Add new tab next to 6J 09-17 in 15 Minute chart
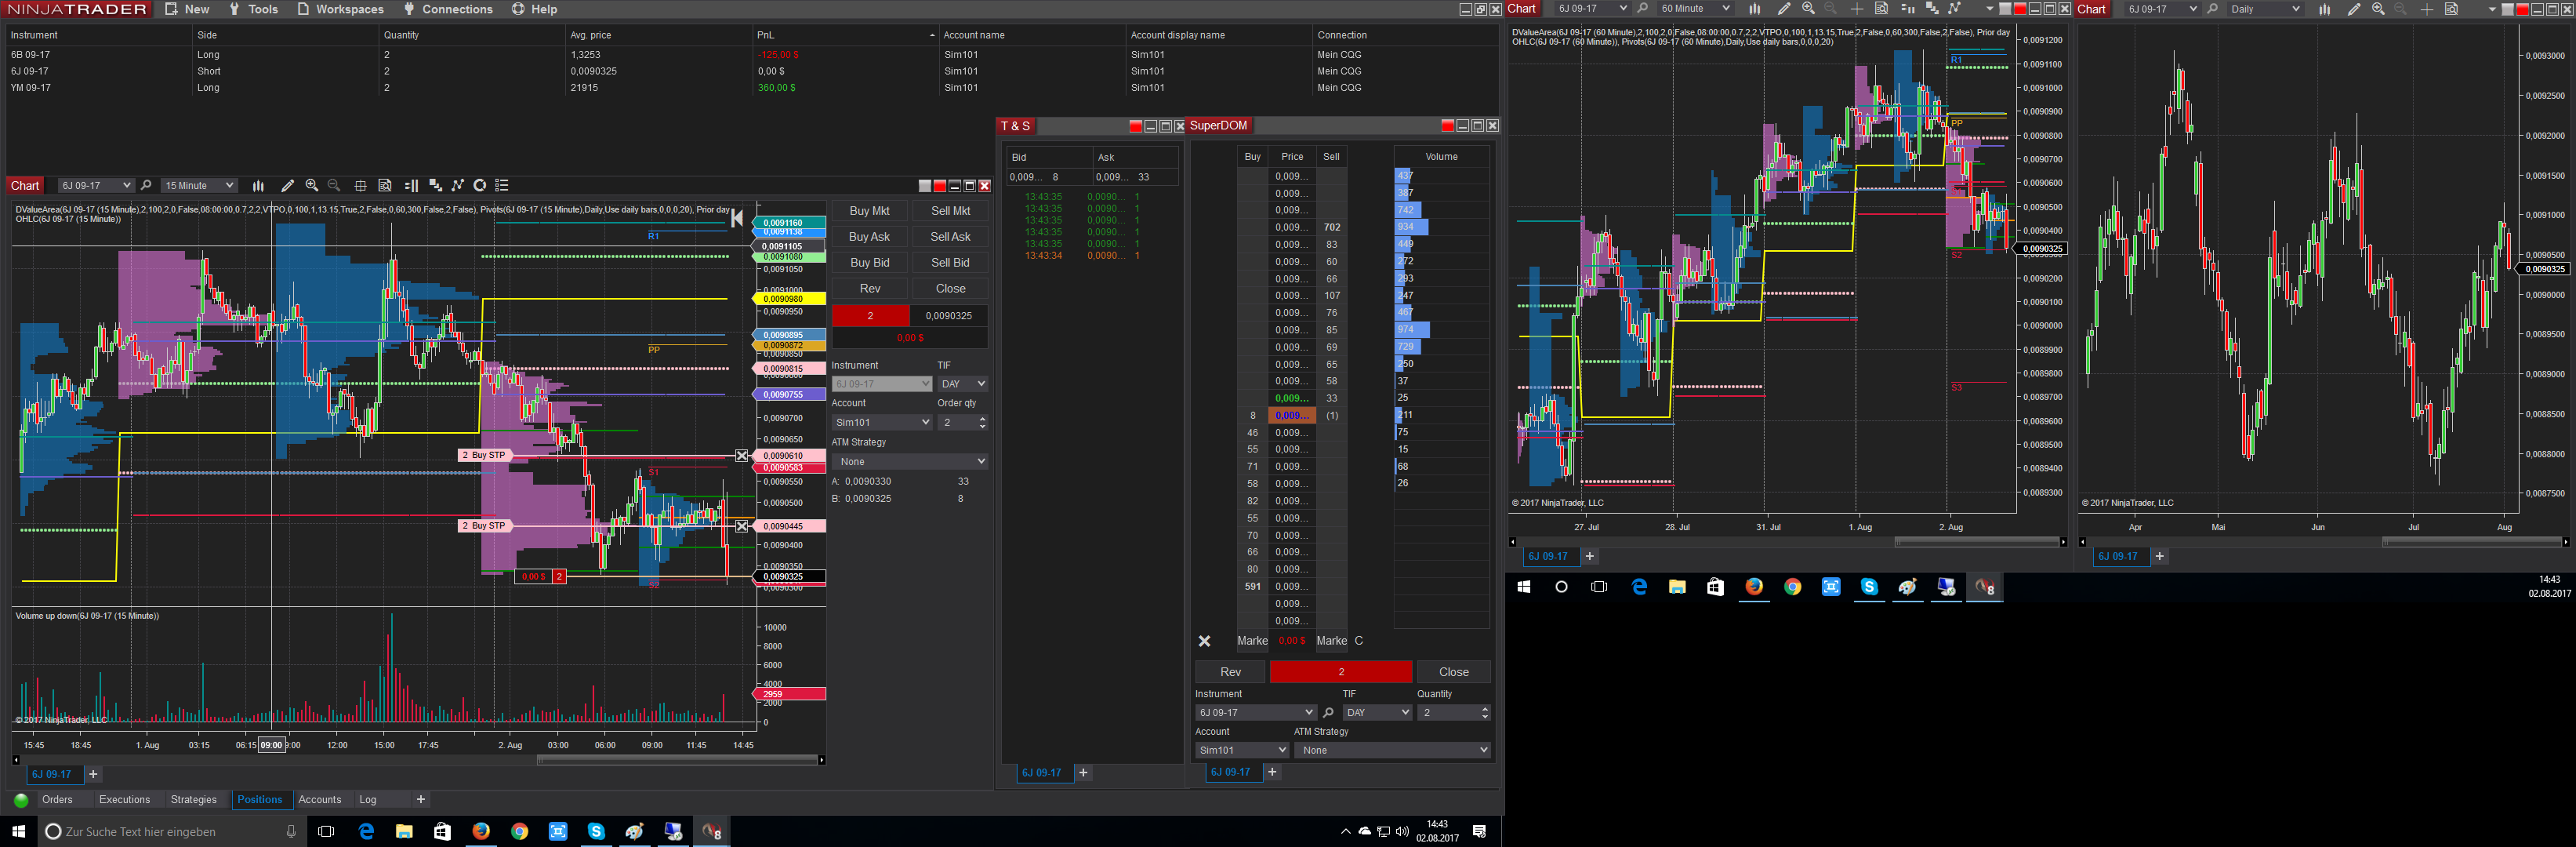The image size is (2576, 847). coord(93,774)
